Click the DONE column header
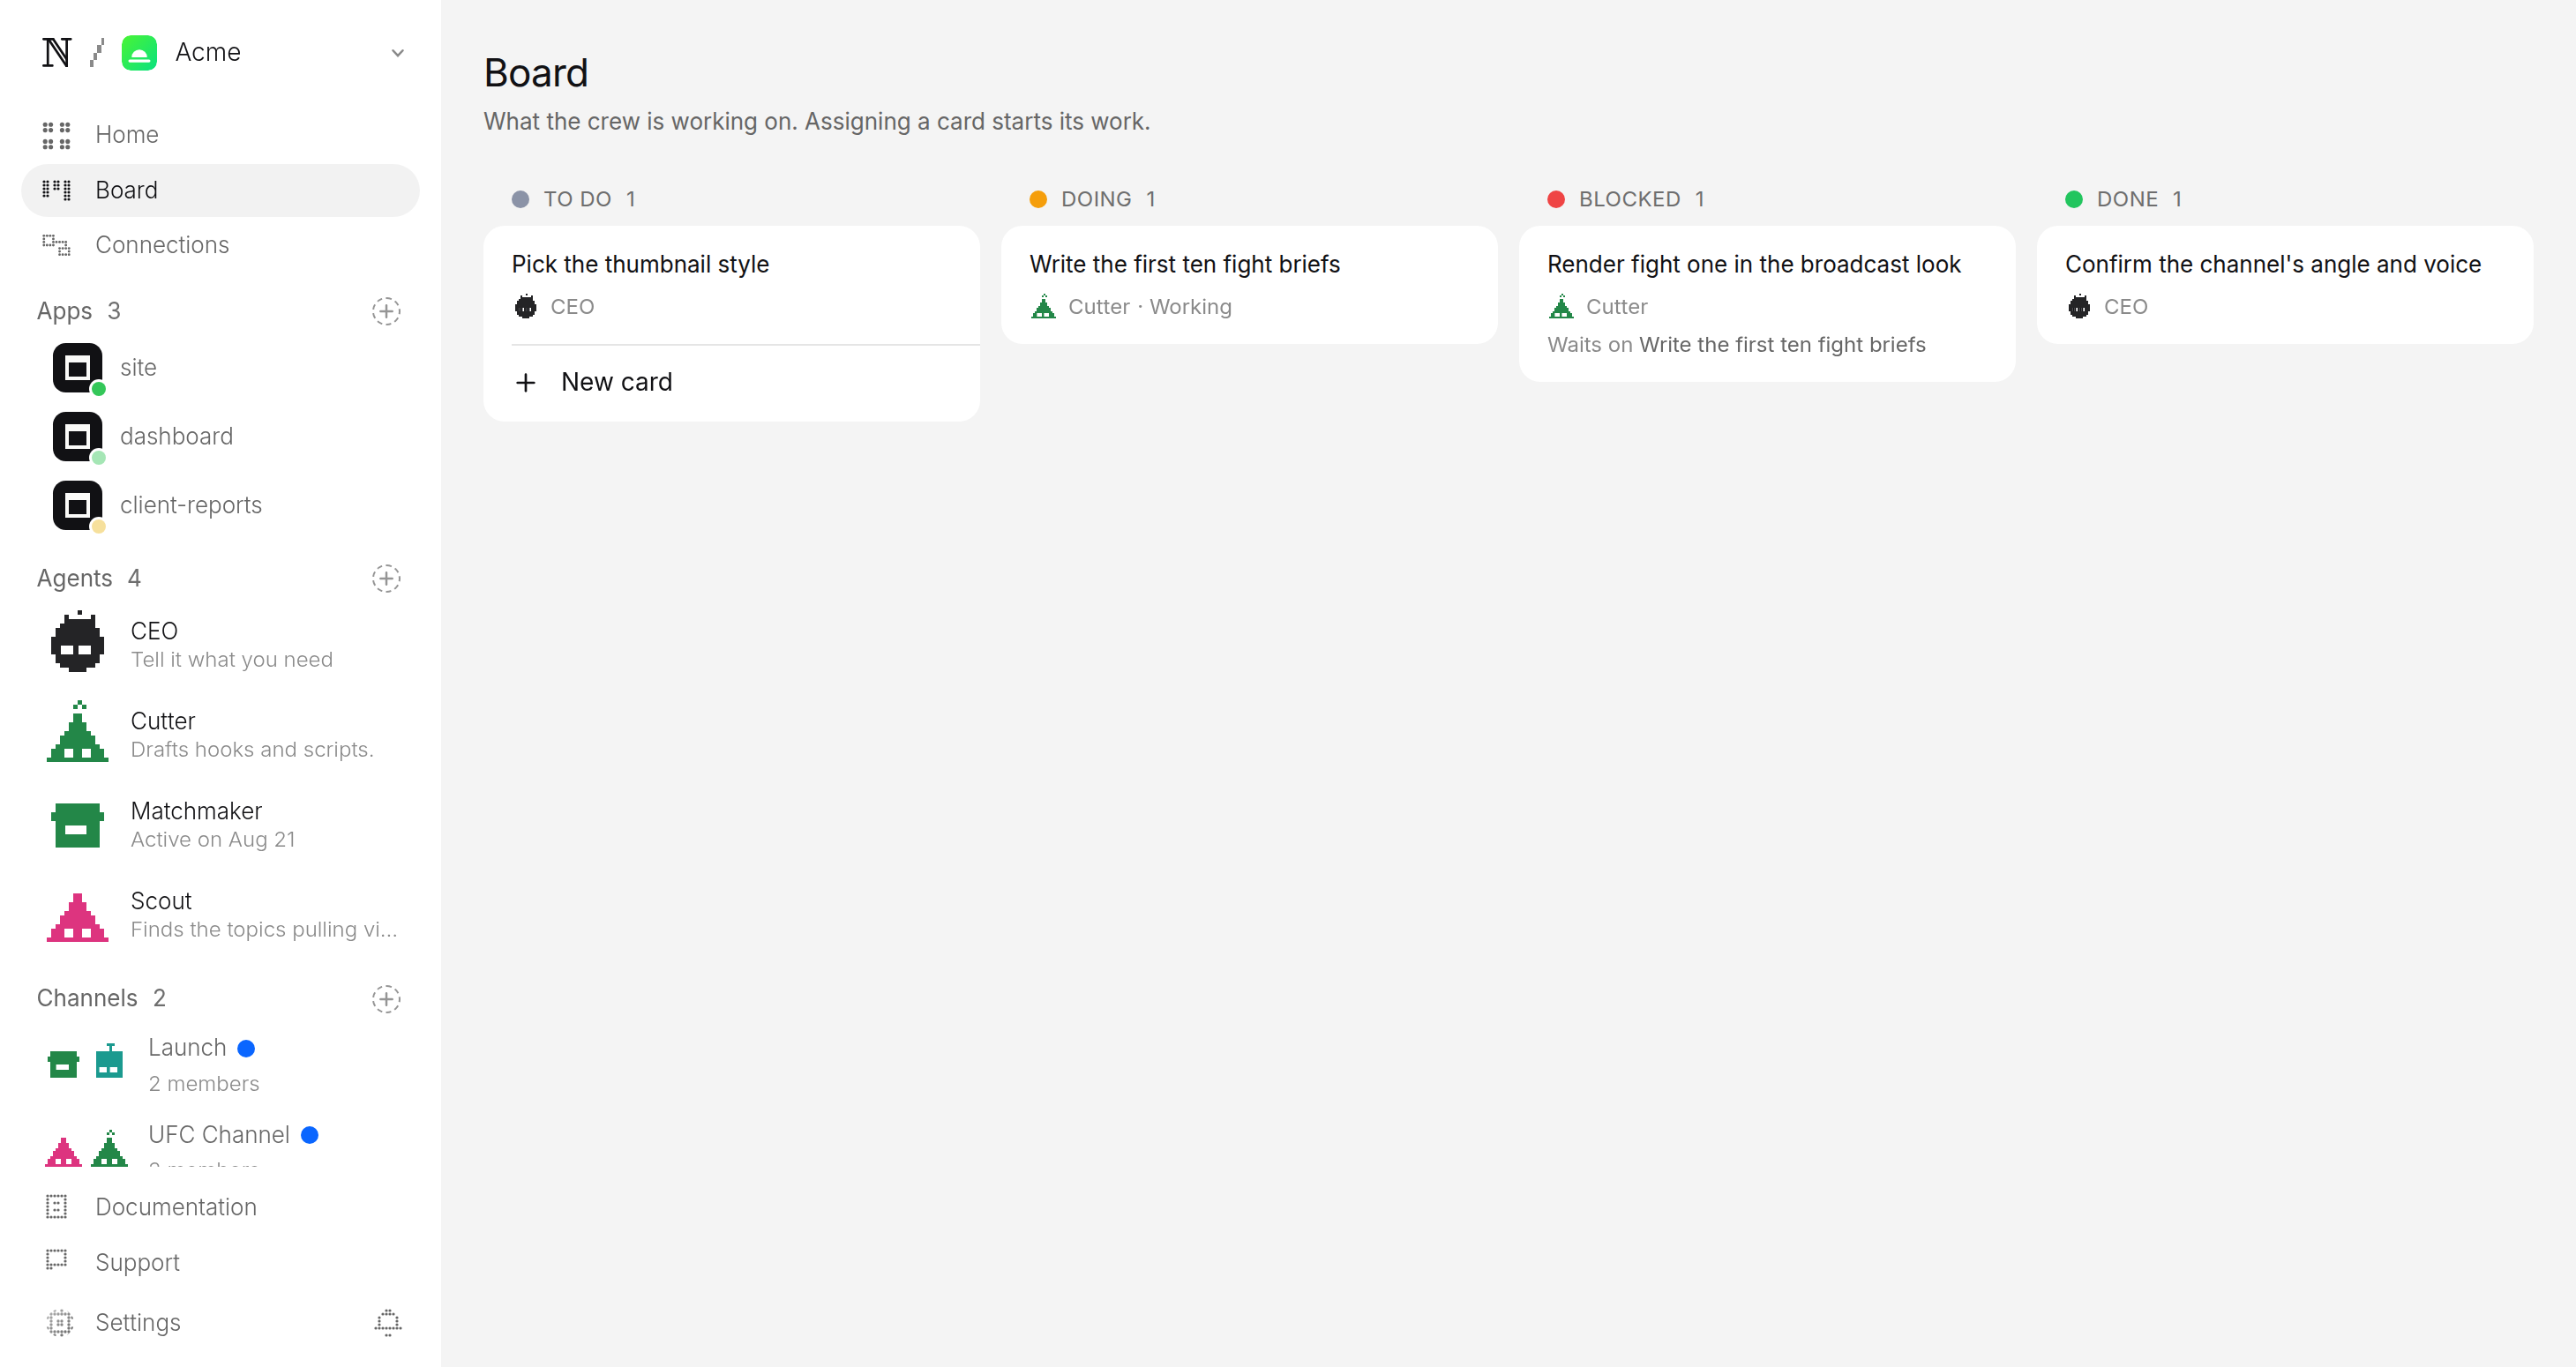 click(2123, 199)
